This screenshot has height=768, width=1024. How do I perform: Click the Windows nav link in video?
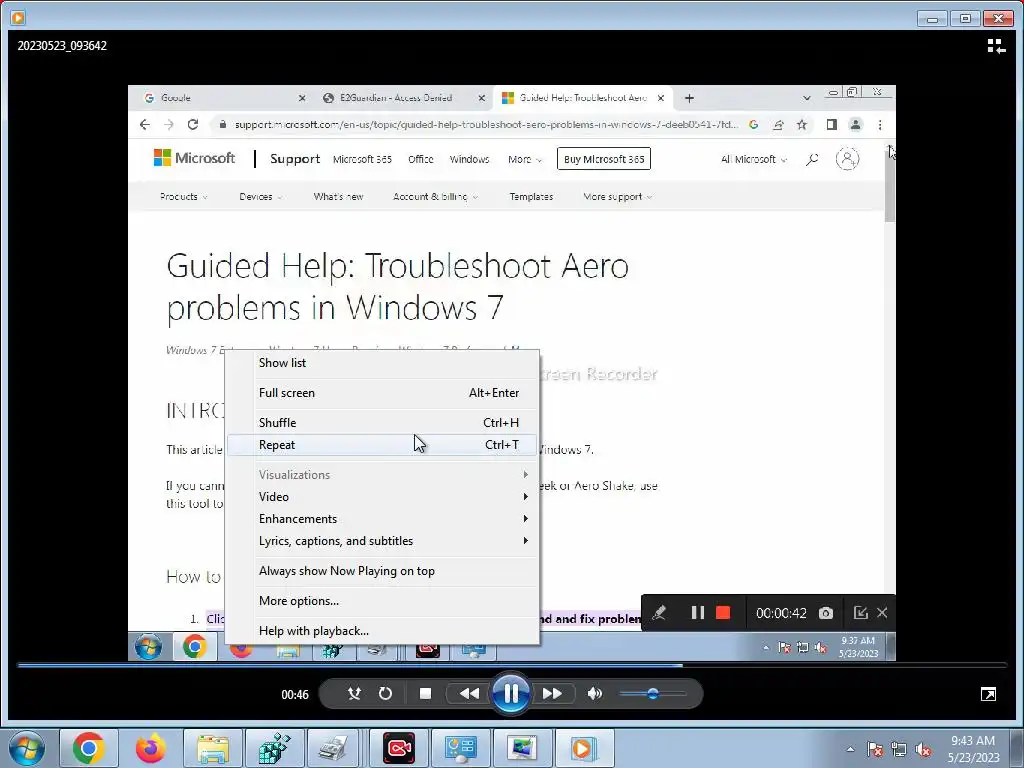tap(469, 159)
